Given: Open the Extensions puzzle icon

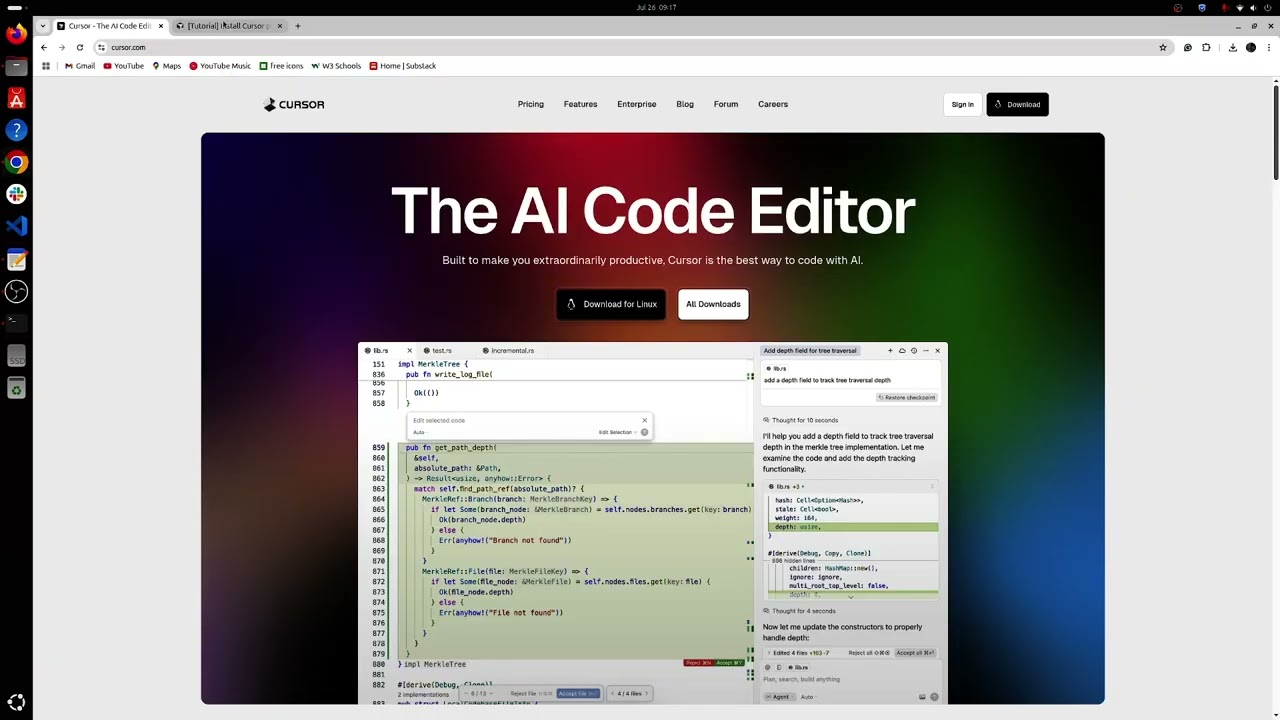Looking at the screenshot, I should [1206, 47].
